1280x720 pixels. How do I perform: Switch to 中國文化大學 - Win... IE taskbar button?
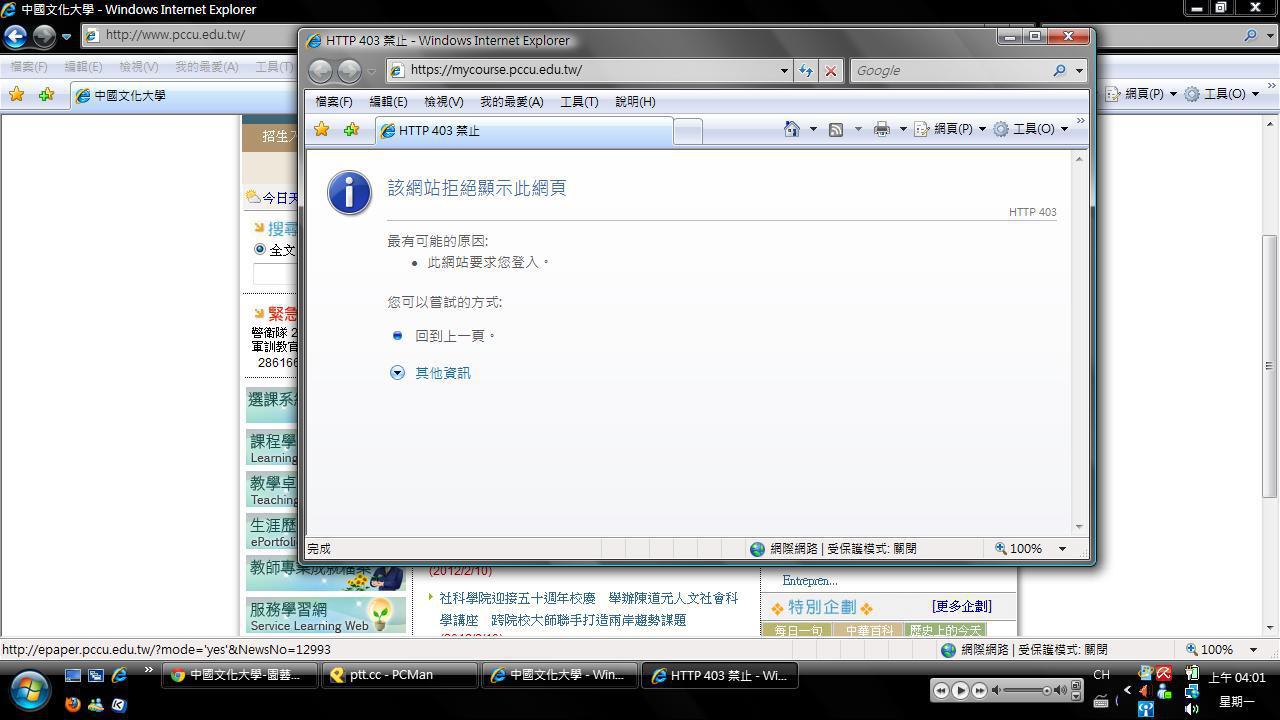pos(562,675)
